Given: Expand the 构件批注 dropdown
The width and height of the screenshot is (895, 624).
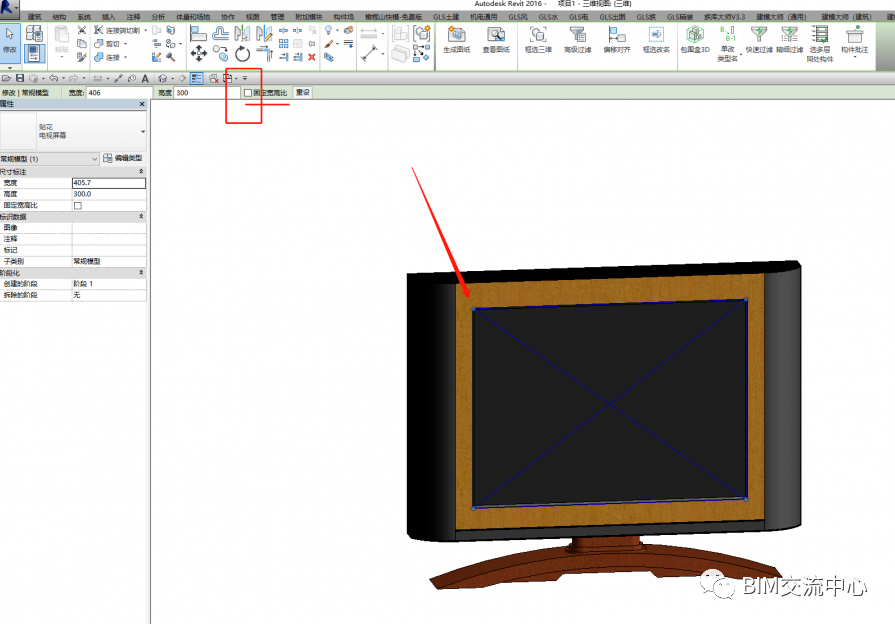Looking at the screenshot, I should 854,57.
